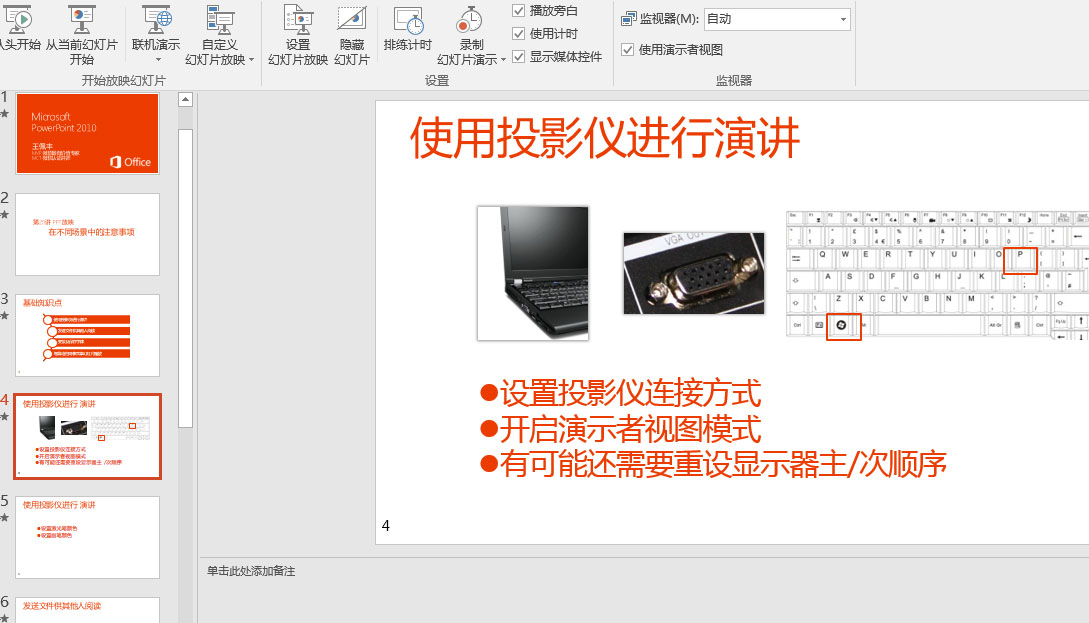The width and height of the screenshot is (1089, 623).
Task: Open 设置幻灯片放映 setup dialog
Action: (x=298, y=35)
